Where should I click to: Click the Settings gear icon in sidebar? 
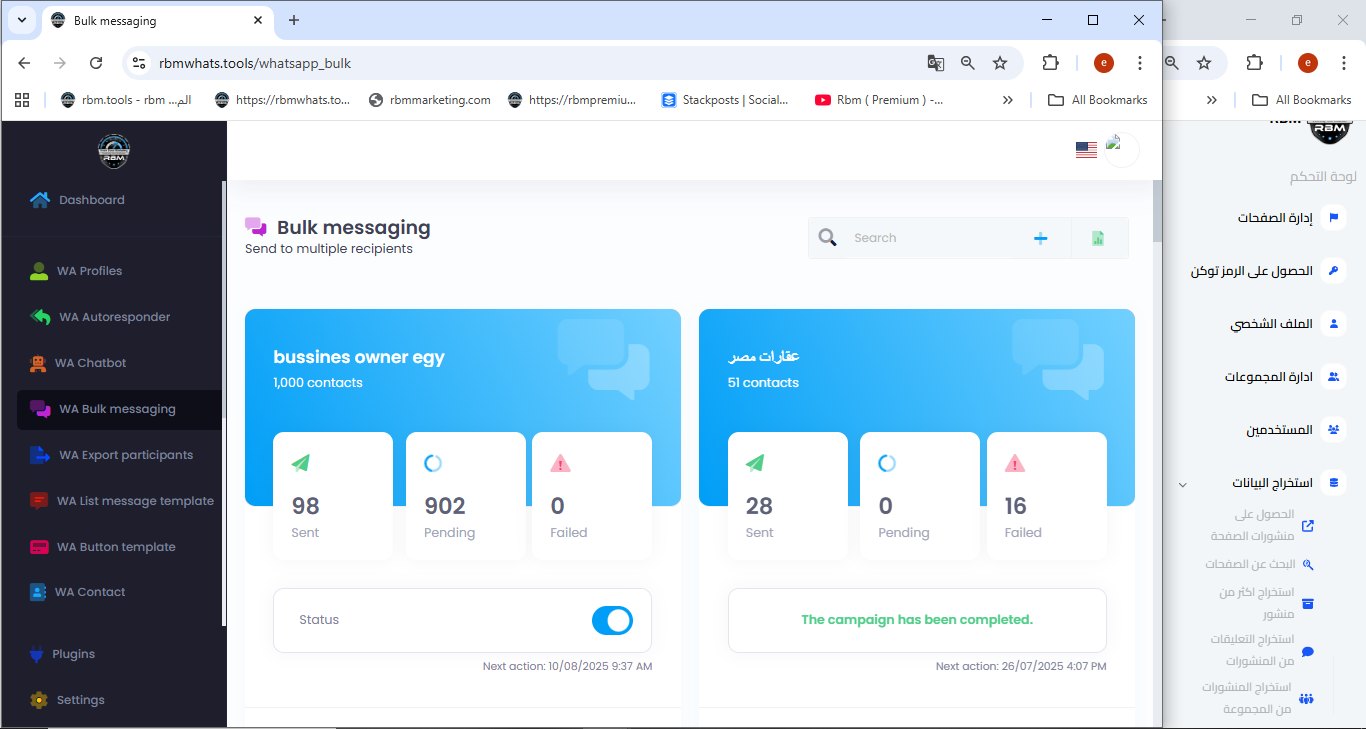[x=39, y=700]
